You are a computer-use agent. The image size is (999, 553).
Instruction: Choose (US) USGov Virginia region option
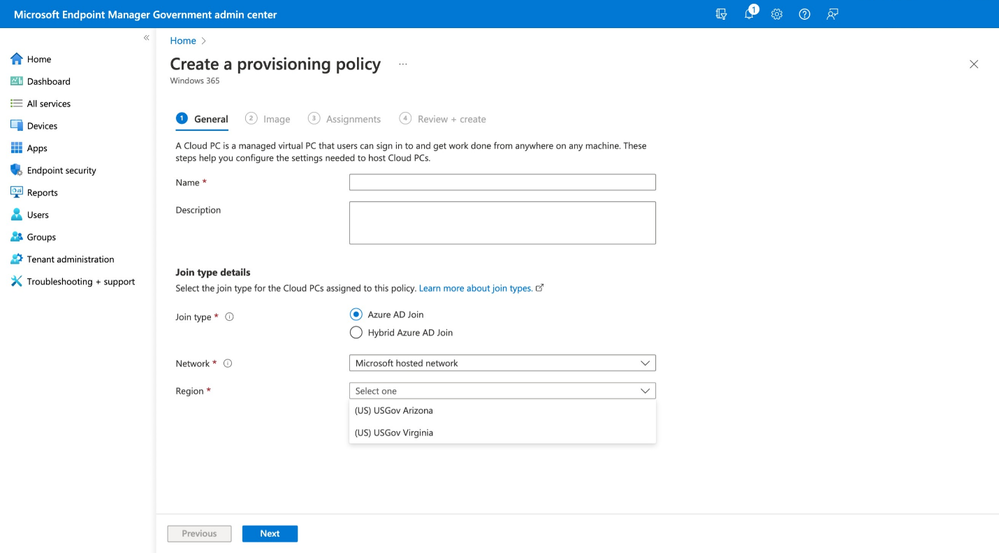tap(502, 433)
